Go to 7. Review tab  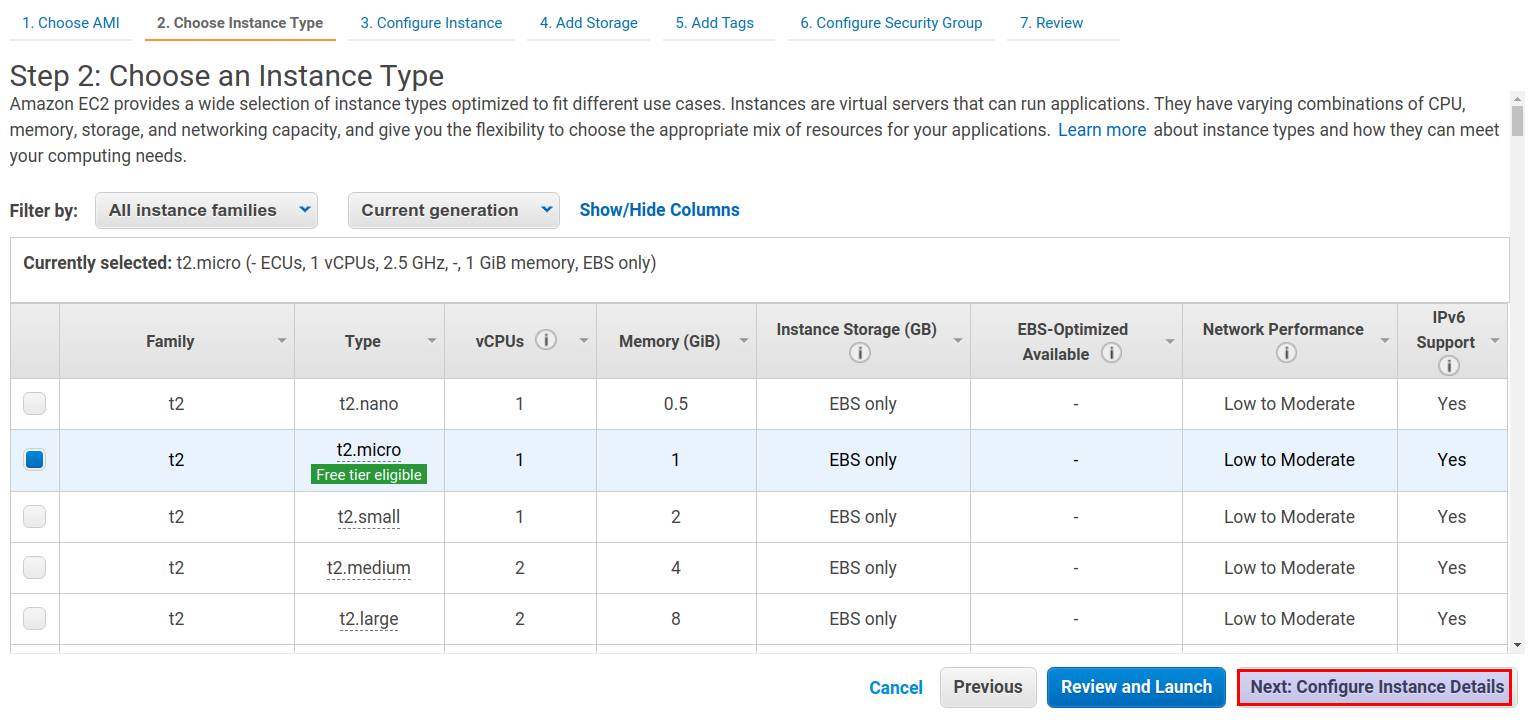pos(1051,22)
